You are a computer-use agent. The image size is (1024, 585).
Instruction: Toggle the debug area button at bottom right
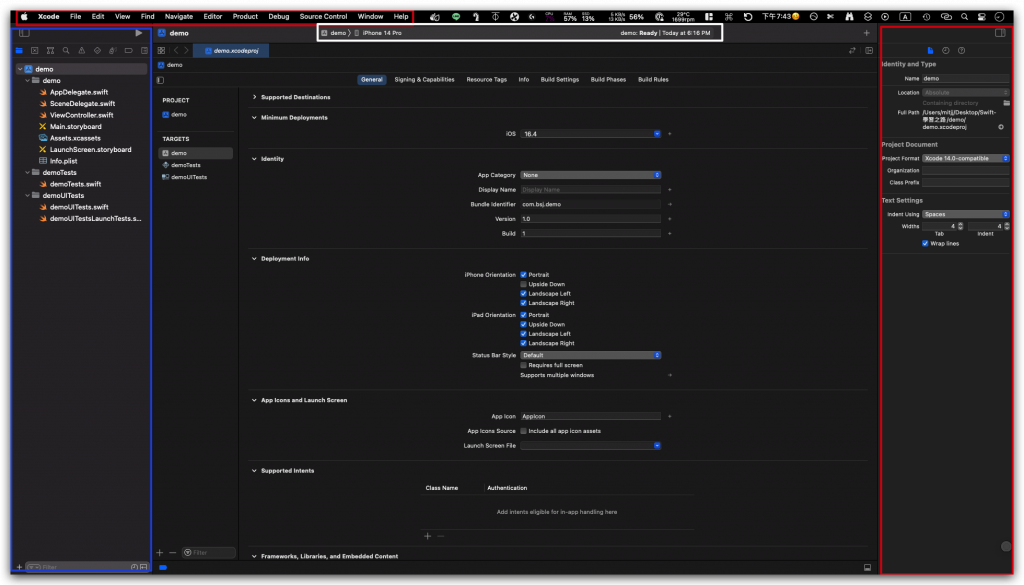[x=867, y=567]
